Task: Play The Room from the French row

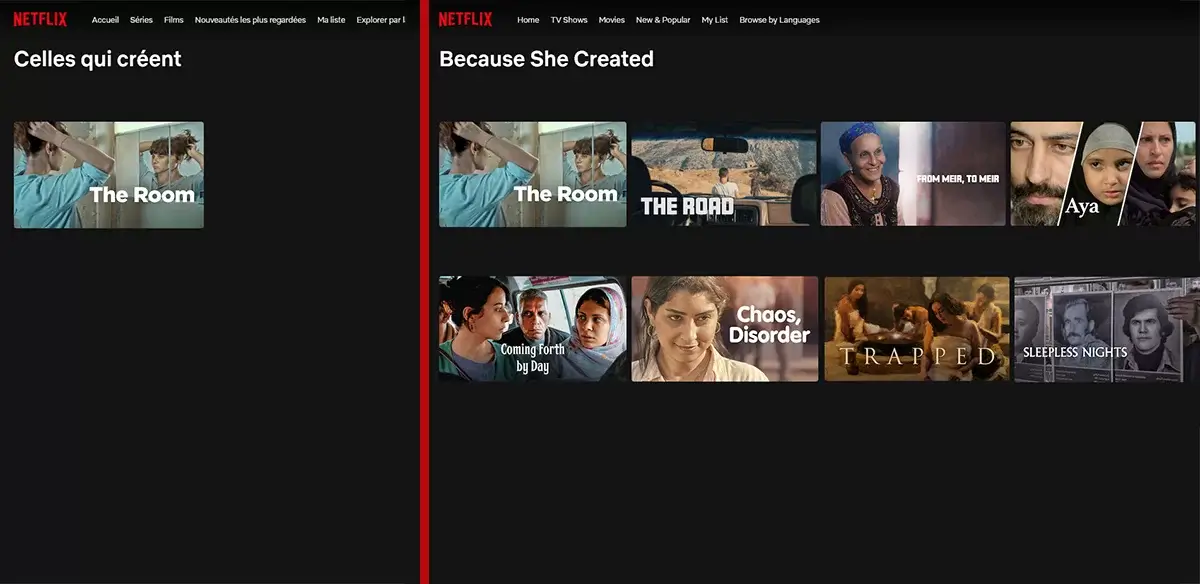Action: point(108,174)
